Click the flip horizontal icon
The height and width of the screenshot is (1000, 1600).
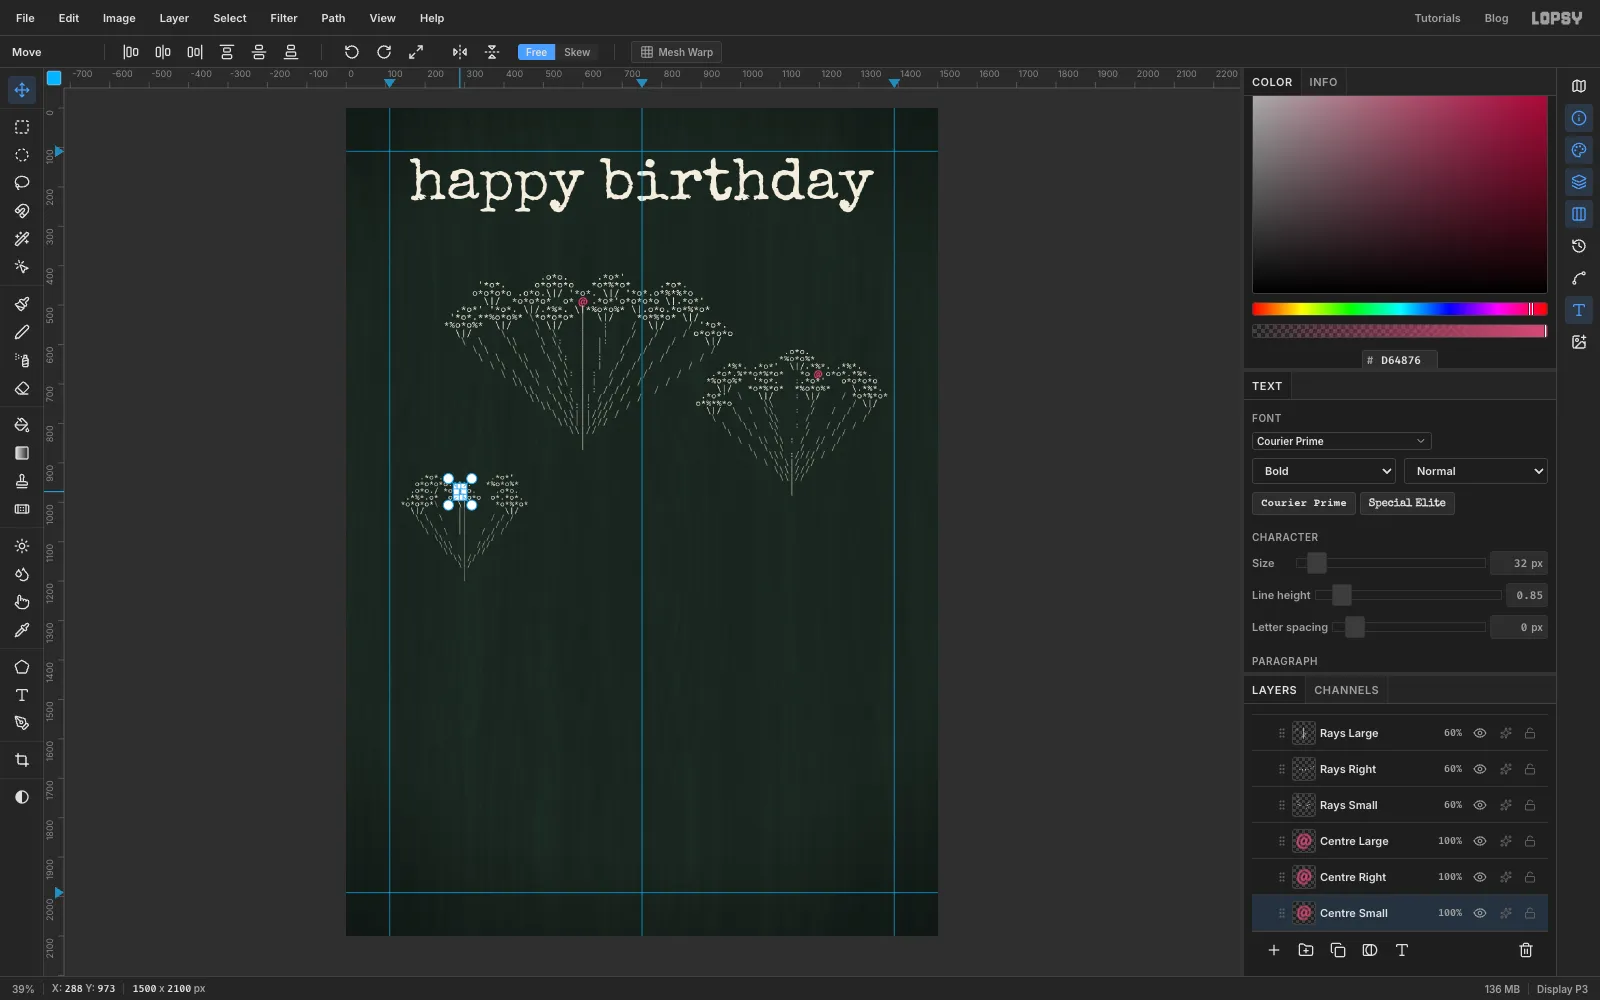[460, 52]
